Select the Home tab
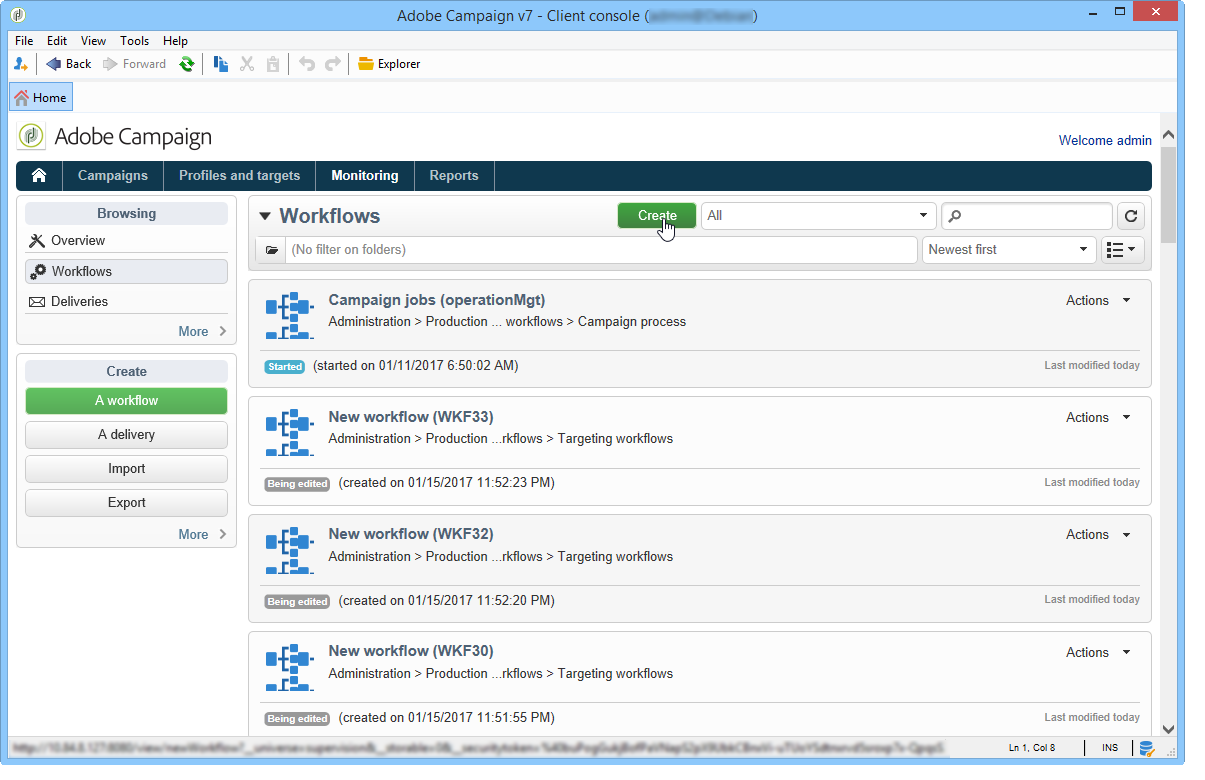This screenshot has width=1205, height=780. [41, 97]
